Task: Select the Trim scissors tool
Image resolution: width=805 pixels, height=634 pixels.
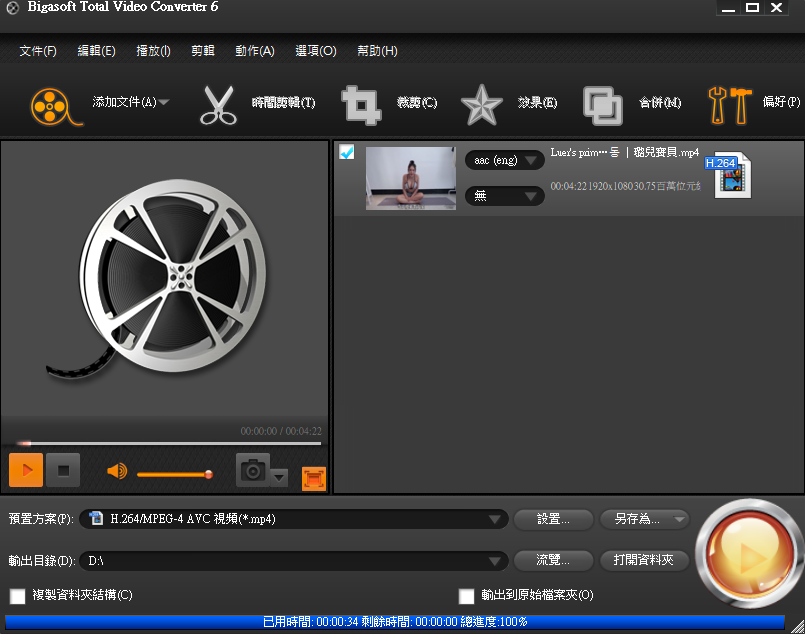Action: tap(218, 104)
